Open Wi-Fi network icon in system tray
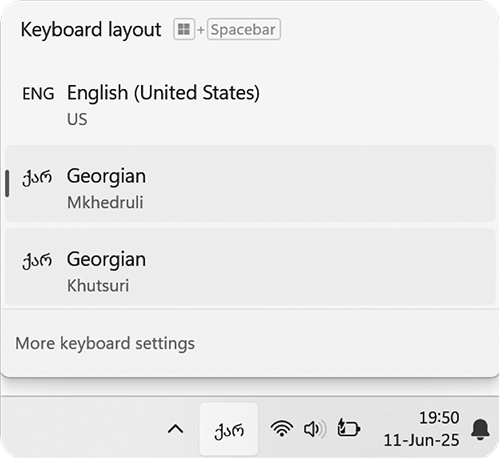The height and width of the screenshot is (458, 500). [x=282, y=429]
